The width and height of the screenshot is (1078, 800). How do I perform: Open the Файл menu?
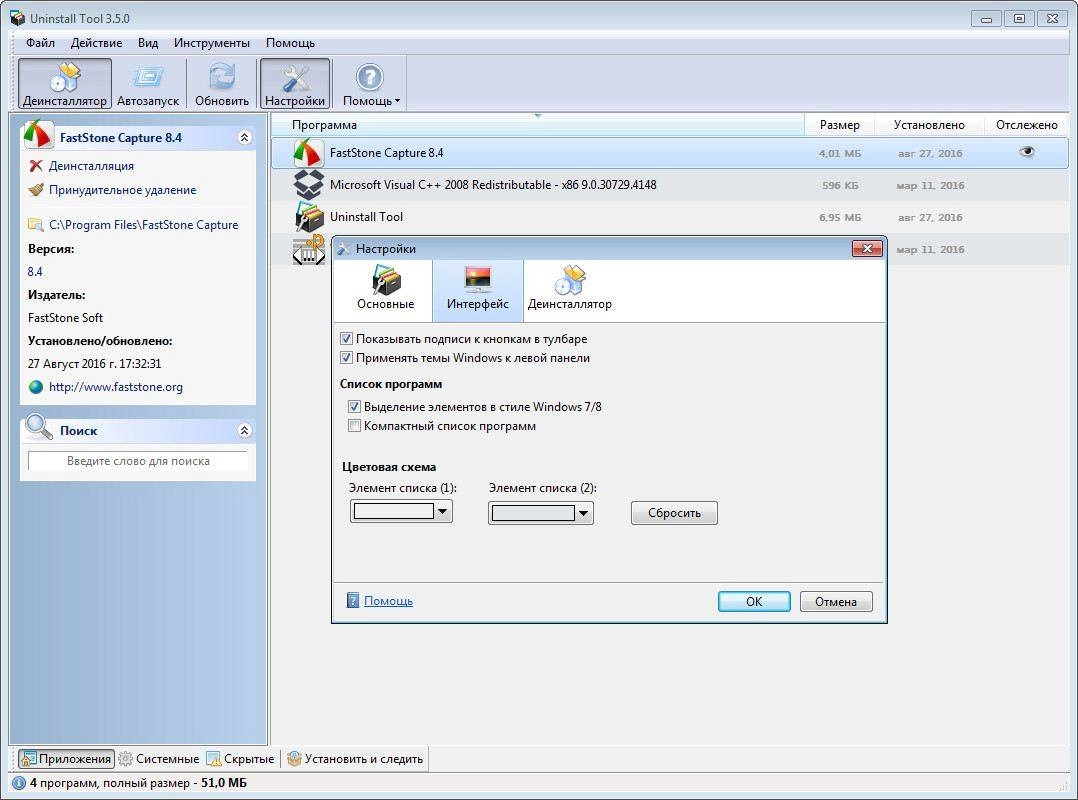[x=41, y=43]
